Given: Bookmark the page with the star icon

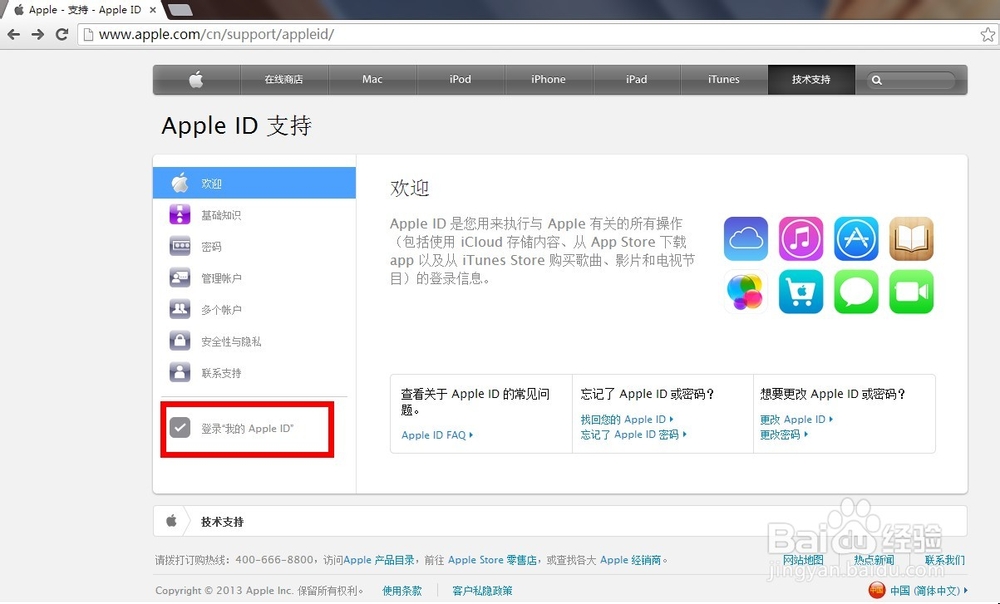Looking at the screenshot, I should (988, 34).
